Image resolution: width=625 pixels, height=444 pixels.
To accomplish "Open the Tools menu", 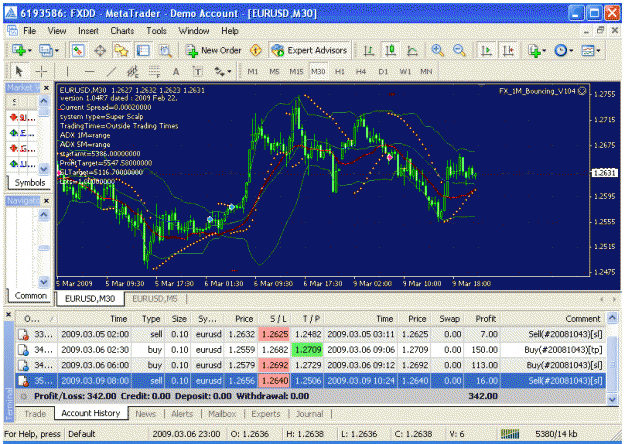I will pyautogui.click(x=156, y=31).
